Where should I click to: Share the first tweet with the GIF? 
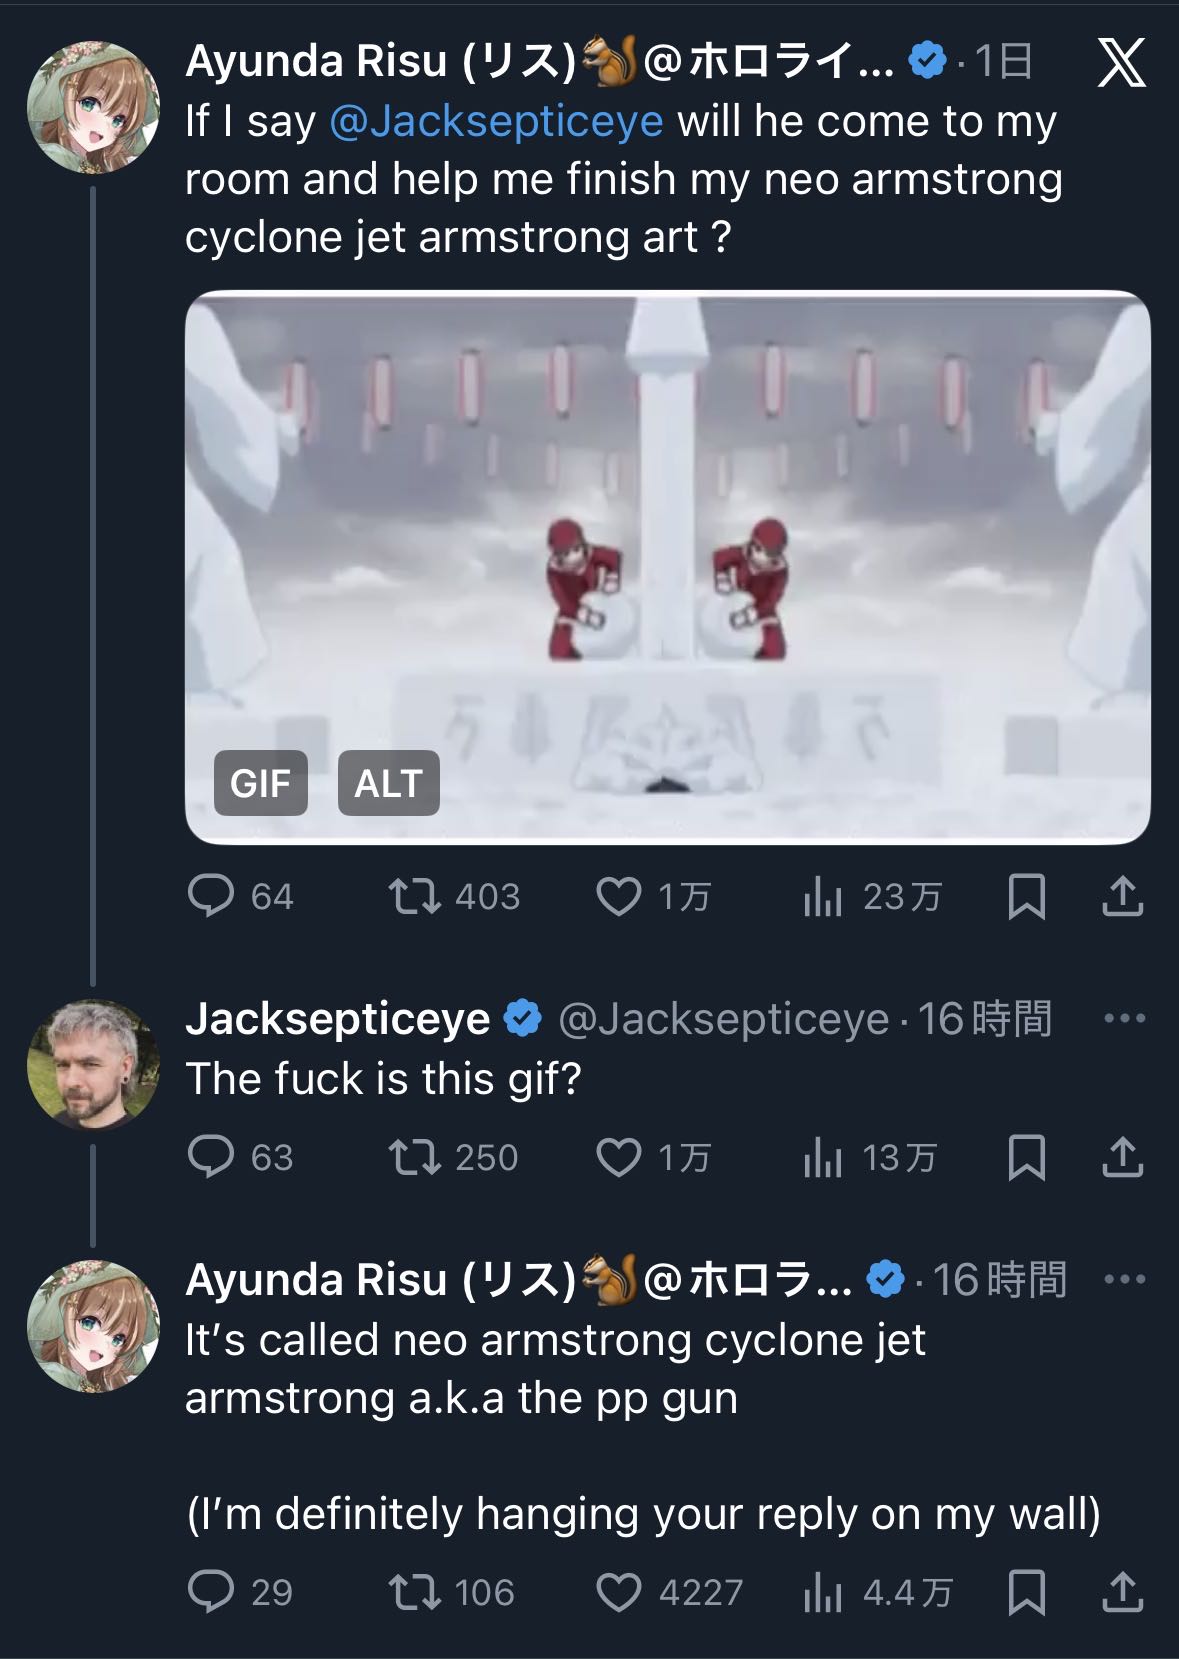pos(1122,896)
